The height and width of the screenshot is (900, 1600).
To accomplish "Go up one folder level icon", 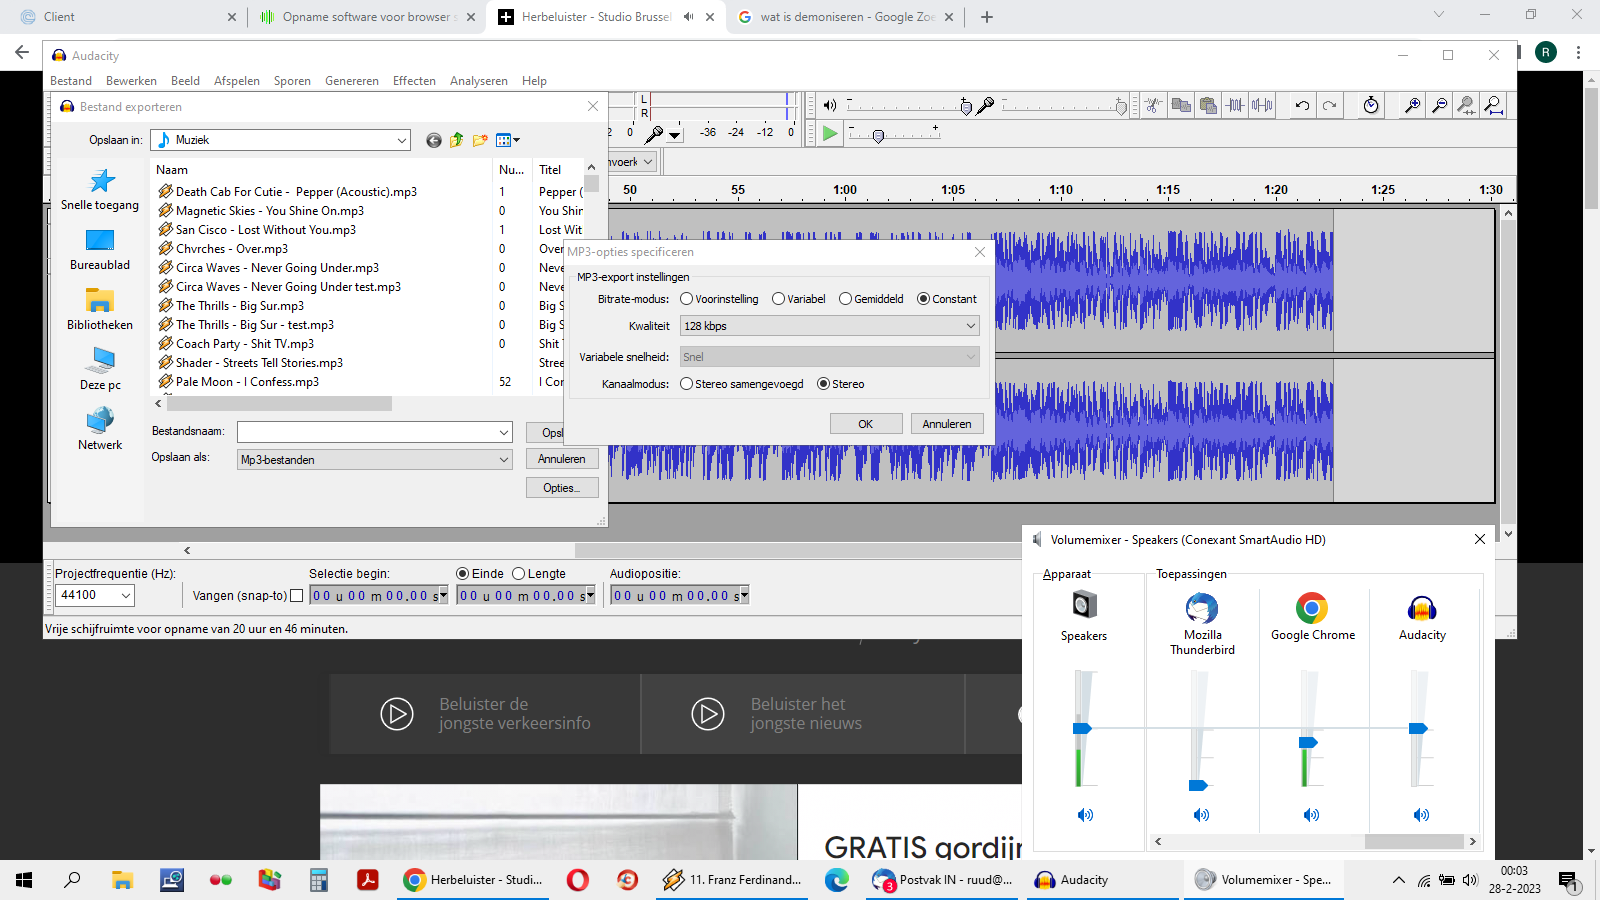I will [x=457, y=140].
